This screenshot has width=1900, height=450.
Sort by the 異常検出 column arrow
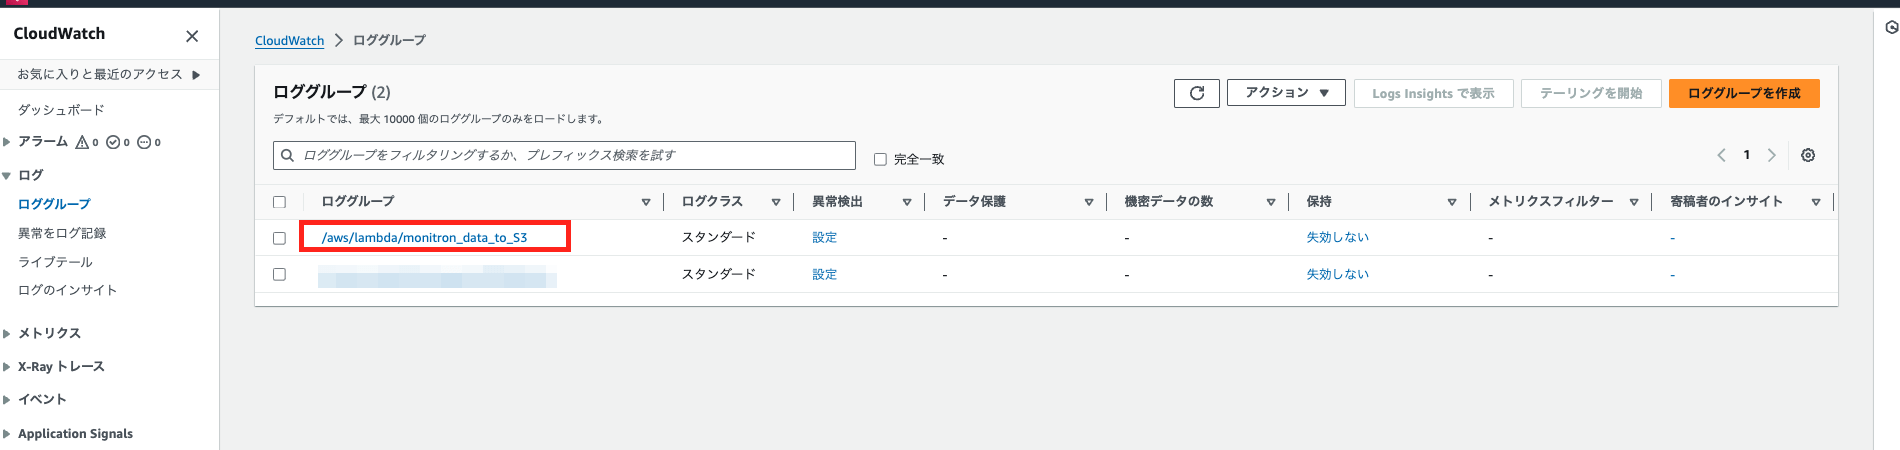[x=907, y=202]
